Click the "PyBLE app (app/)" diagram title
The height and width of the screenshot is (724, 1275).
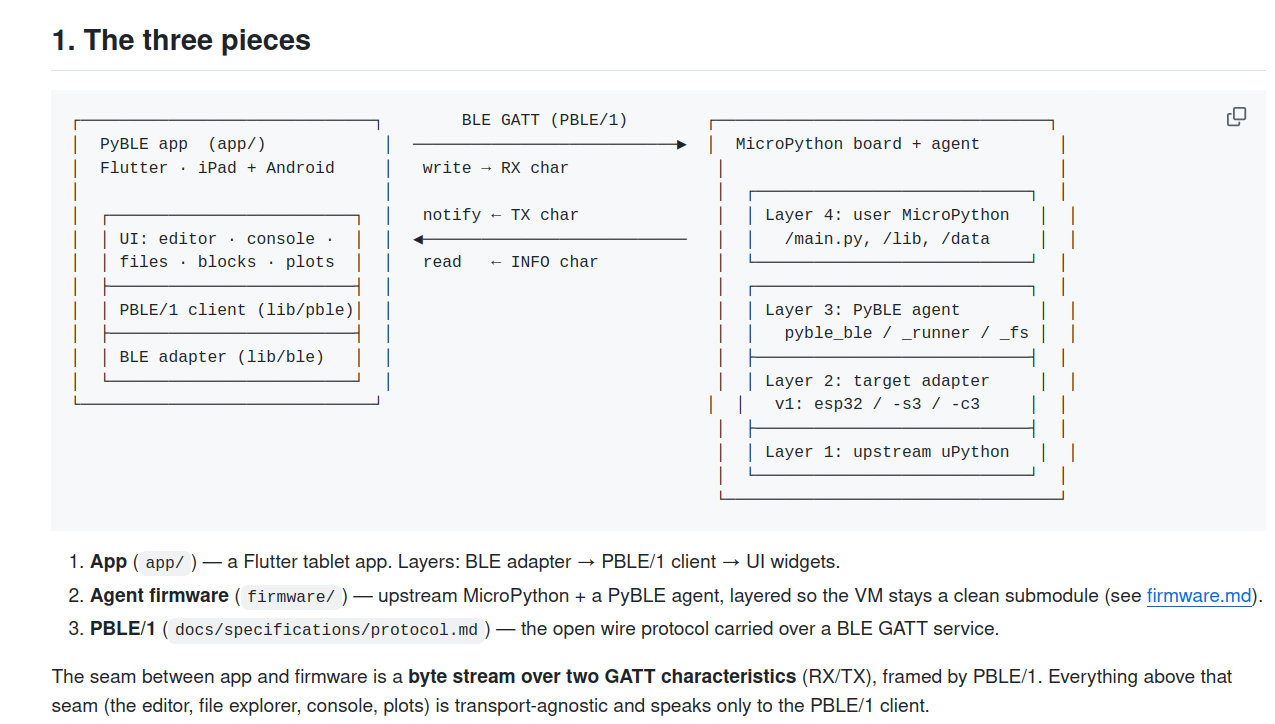(183, 144)
